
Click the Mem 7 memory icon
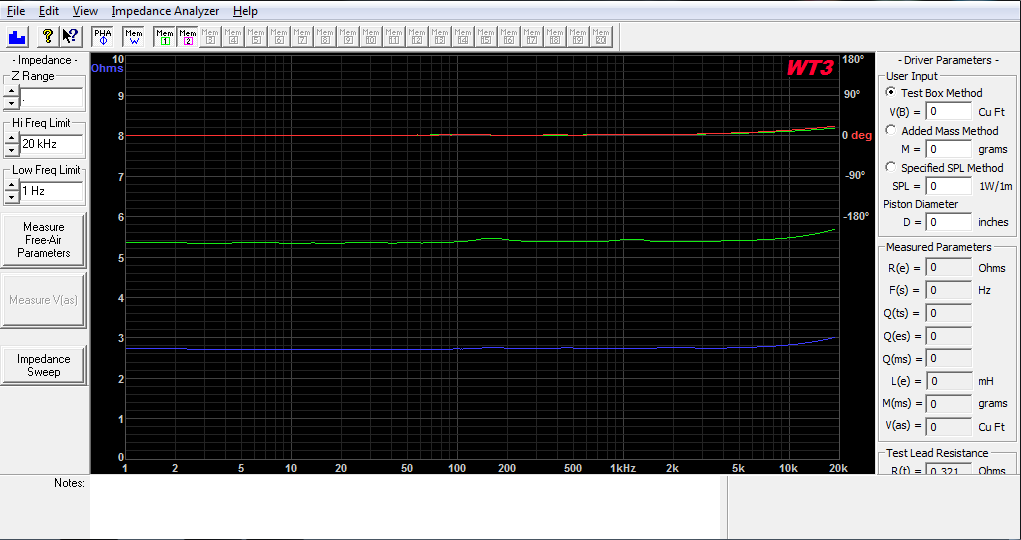click(302, 36)
